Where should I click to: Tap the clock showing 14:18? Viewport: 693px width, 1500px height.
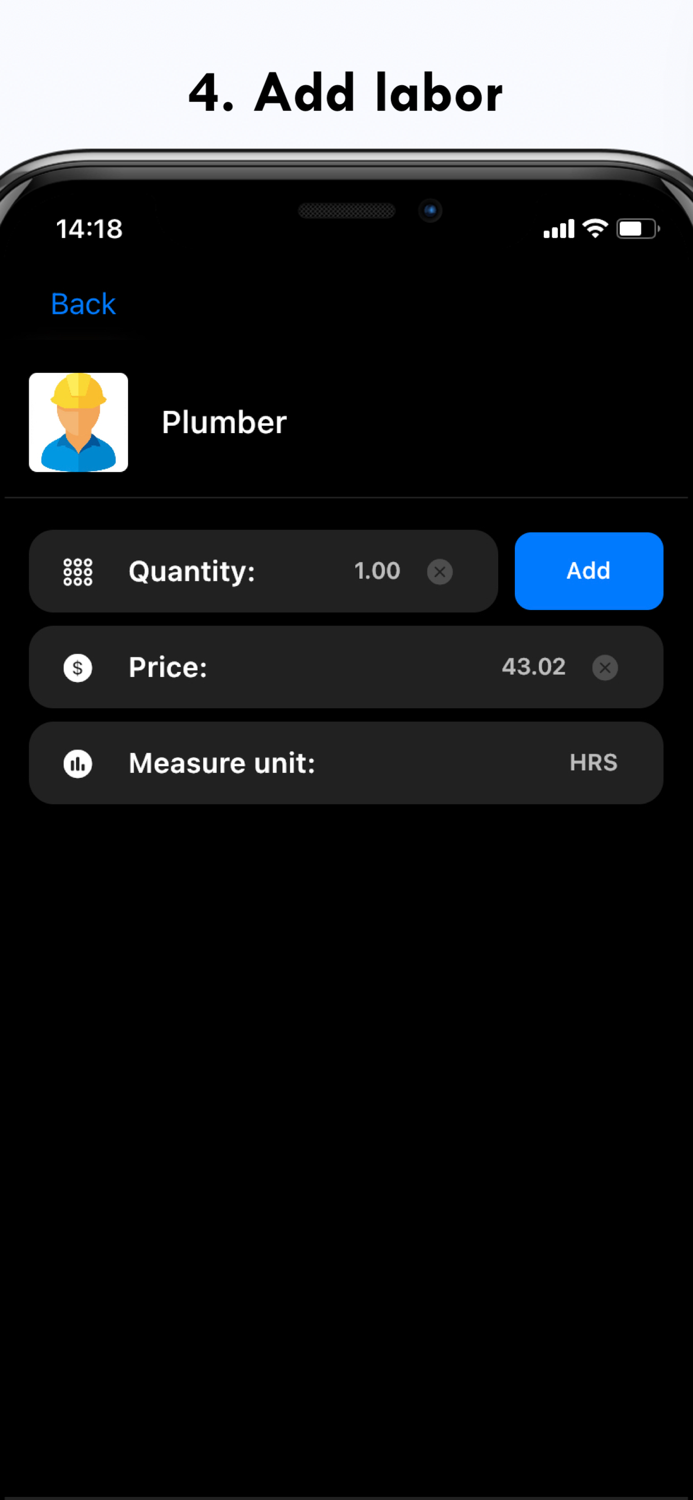click(89, 229)
